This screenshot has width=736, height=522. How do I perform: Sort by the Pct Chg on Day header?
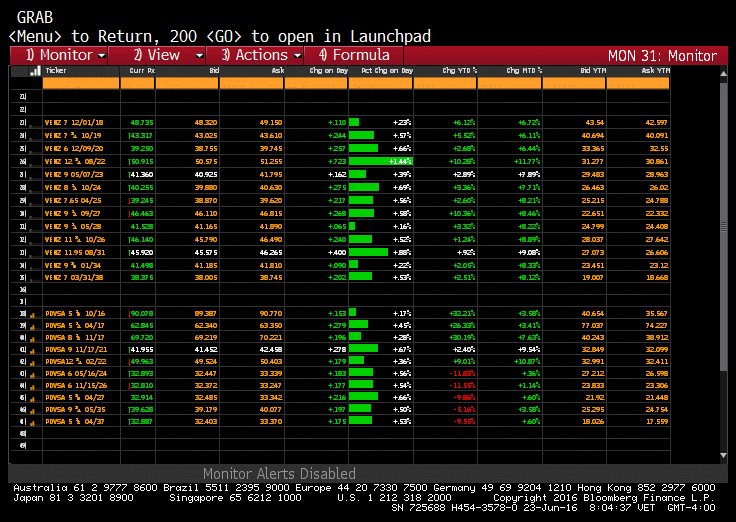pyautogui.click(x=387, y=71)
